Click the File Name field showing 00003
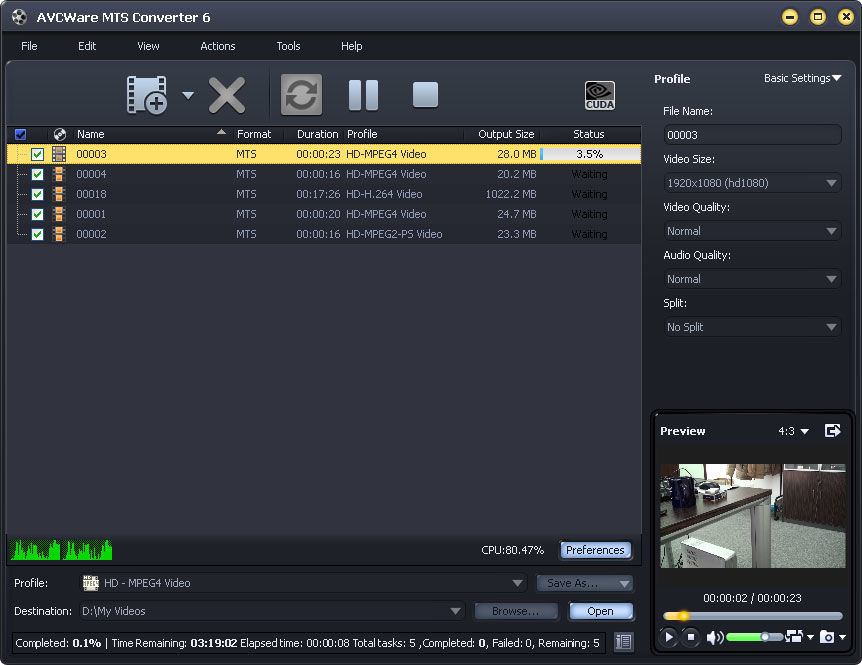 click(752, 135)
